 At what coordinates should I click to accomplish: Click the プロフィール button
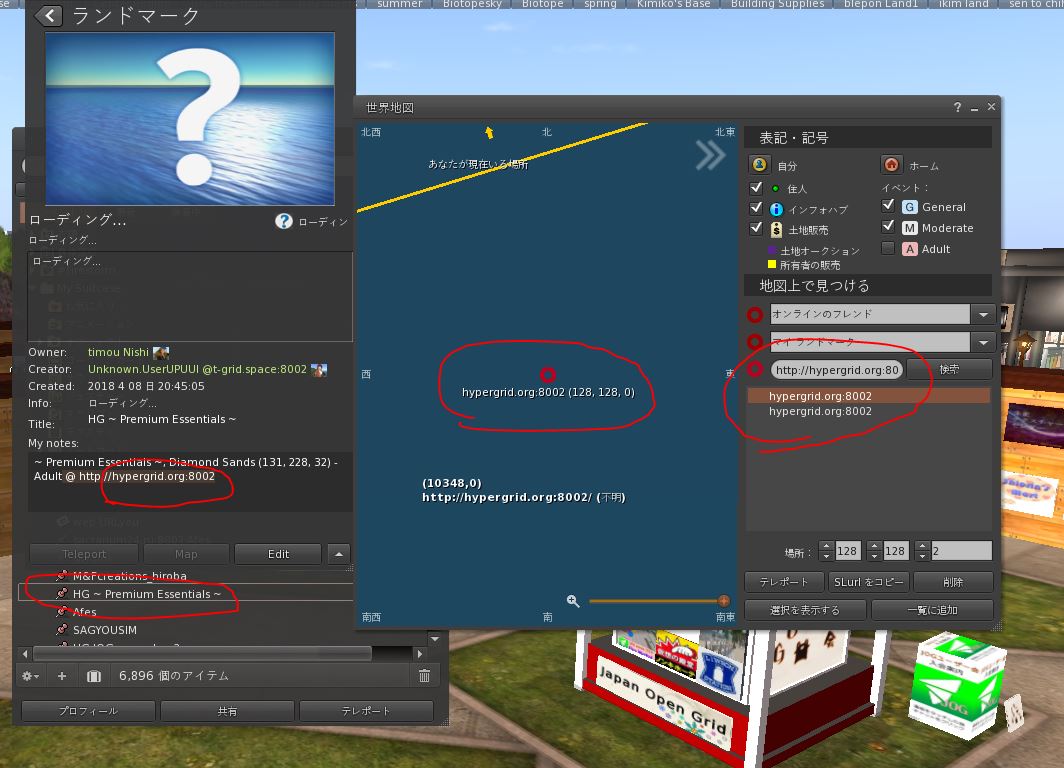pos(88,711)
